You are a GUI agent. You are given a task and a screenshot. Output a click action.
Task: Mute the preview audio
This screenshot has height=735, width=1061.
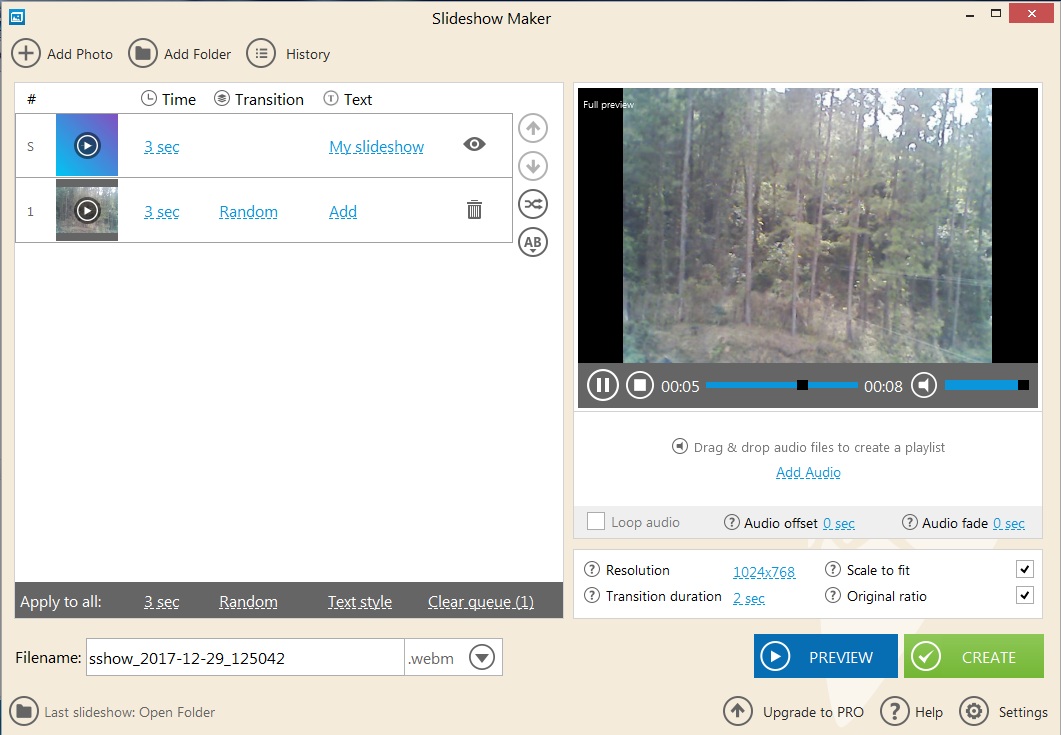[x=923, y=384]
